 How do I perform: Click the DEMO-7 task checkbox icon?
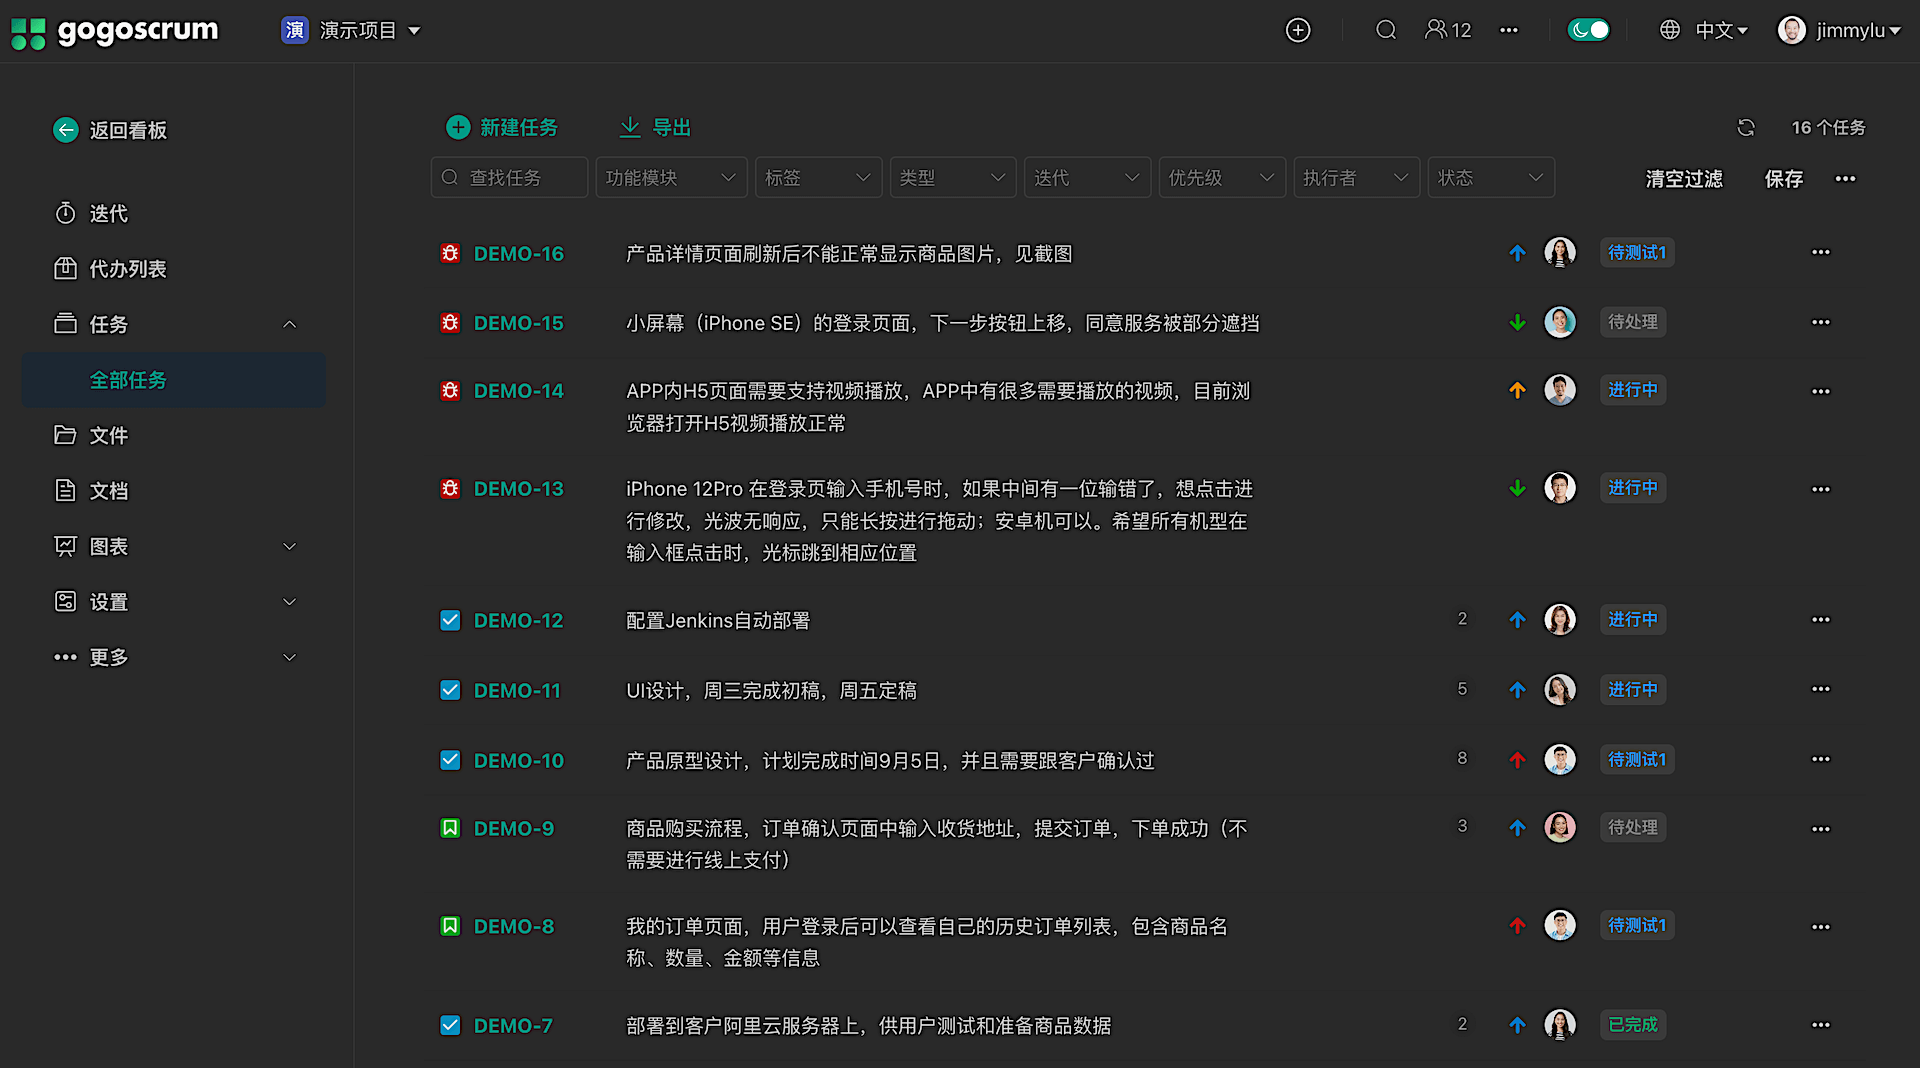[x=450, y=1025]
